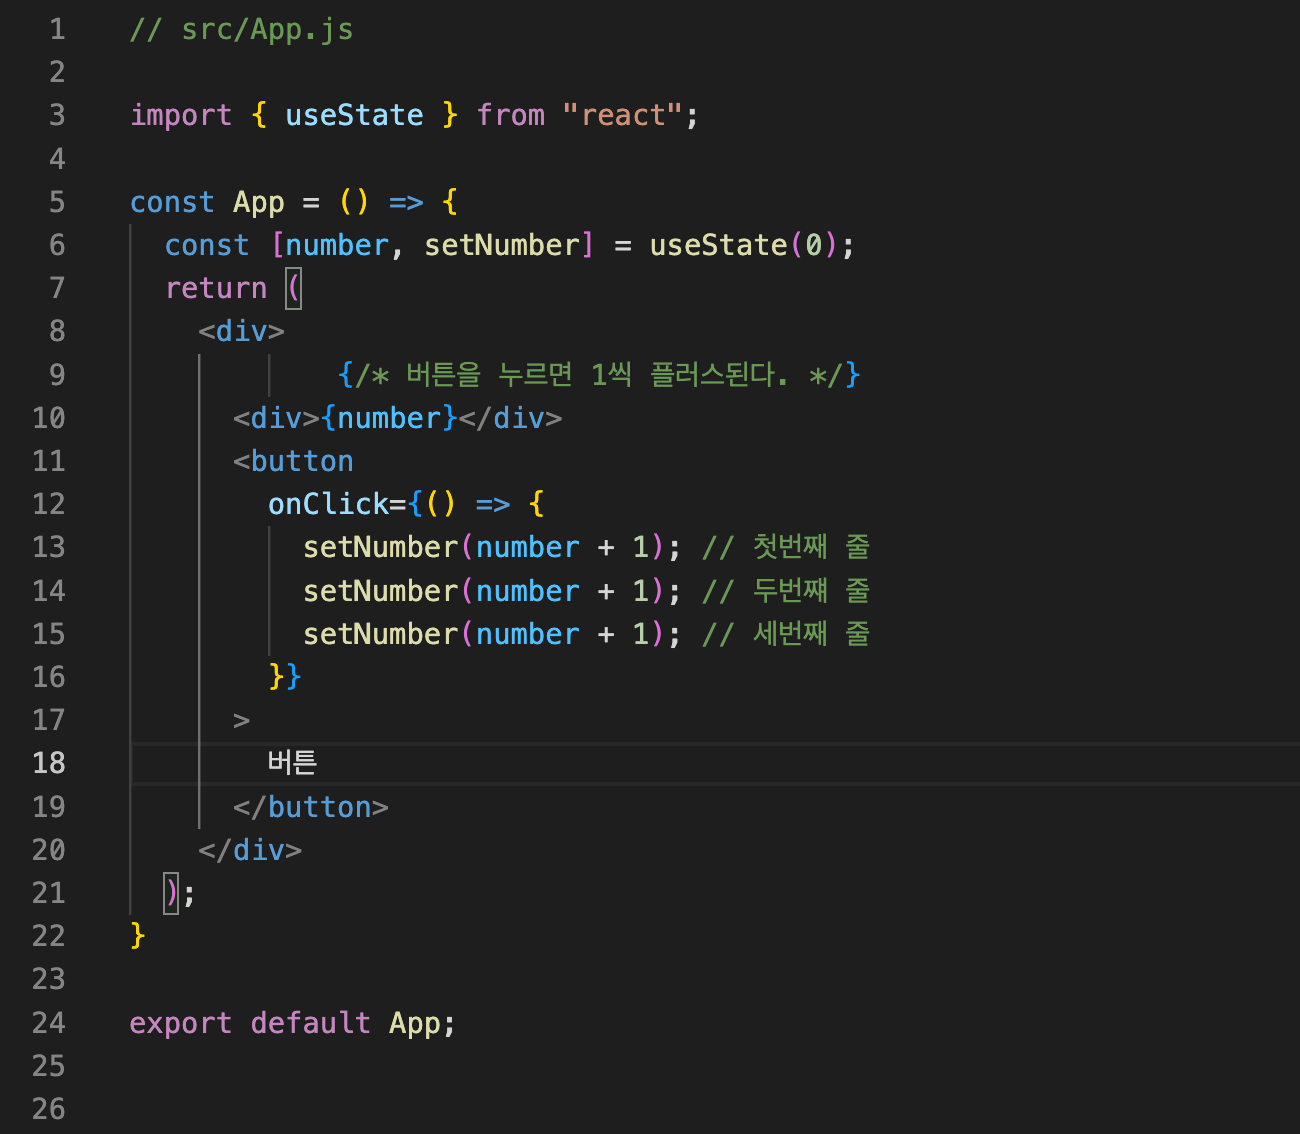
Task: Click line number 12 in the gutter
Action: coord(49,505)
